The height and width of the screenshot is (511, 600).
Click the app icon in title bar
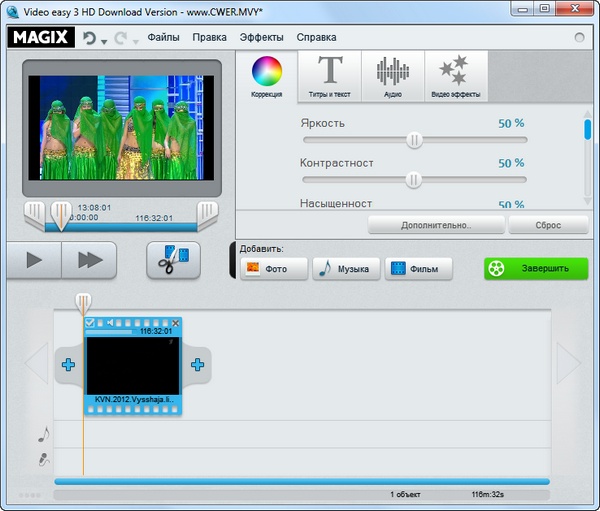click(x=13, y=12)
